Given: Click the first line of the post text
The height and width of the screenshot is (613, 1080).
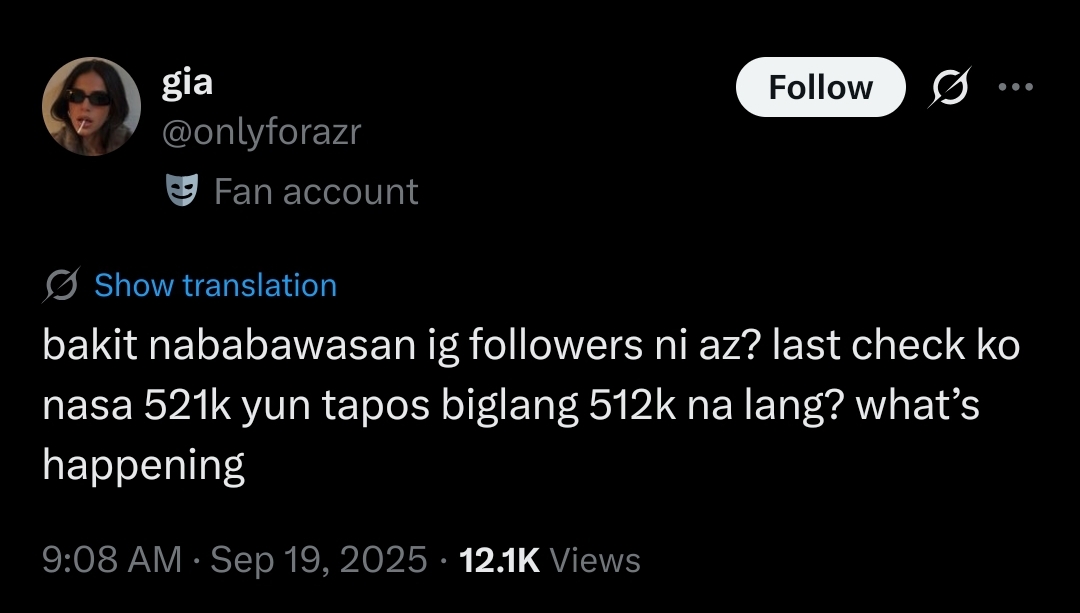Looking at the screenshot, I should click(531, 345).
